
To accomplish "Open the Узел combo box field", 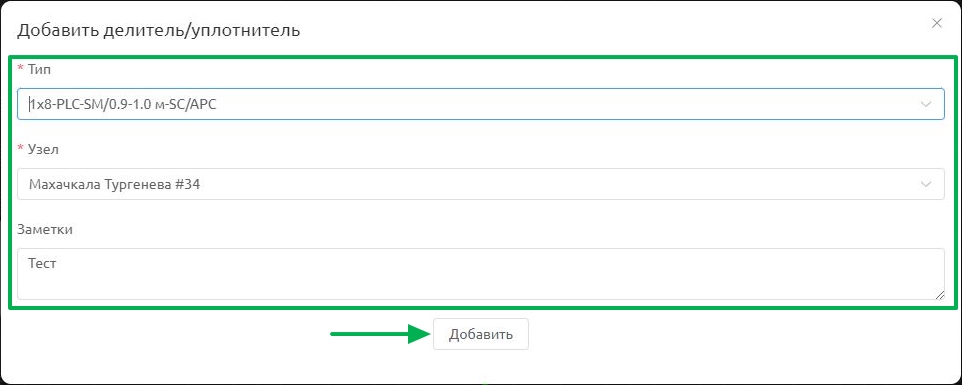I will coord(480,184).
